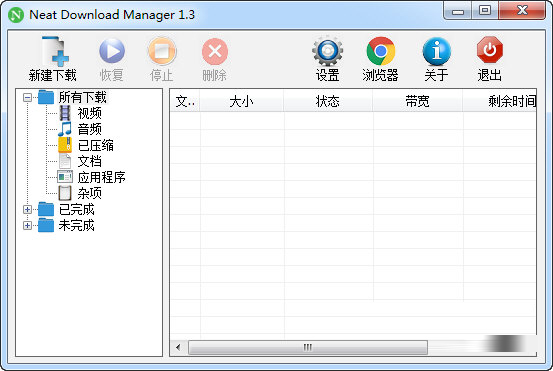The height and width of the screenshot is (371, 553).
Task: Click the Neat Download Manager logo icon
Action: click(16, 15)
